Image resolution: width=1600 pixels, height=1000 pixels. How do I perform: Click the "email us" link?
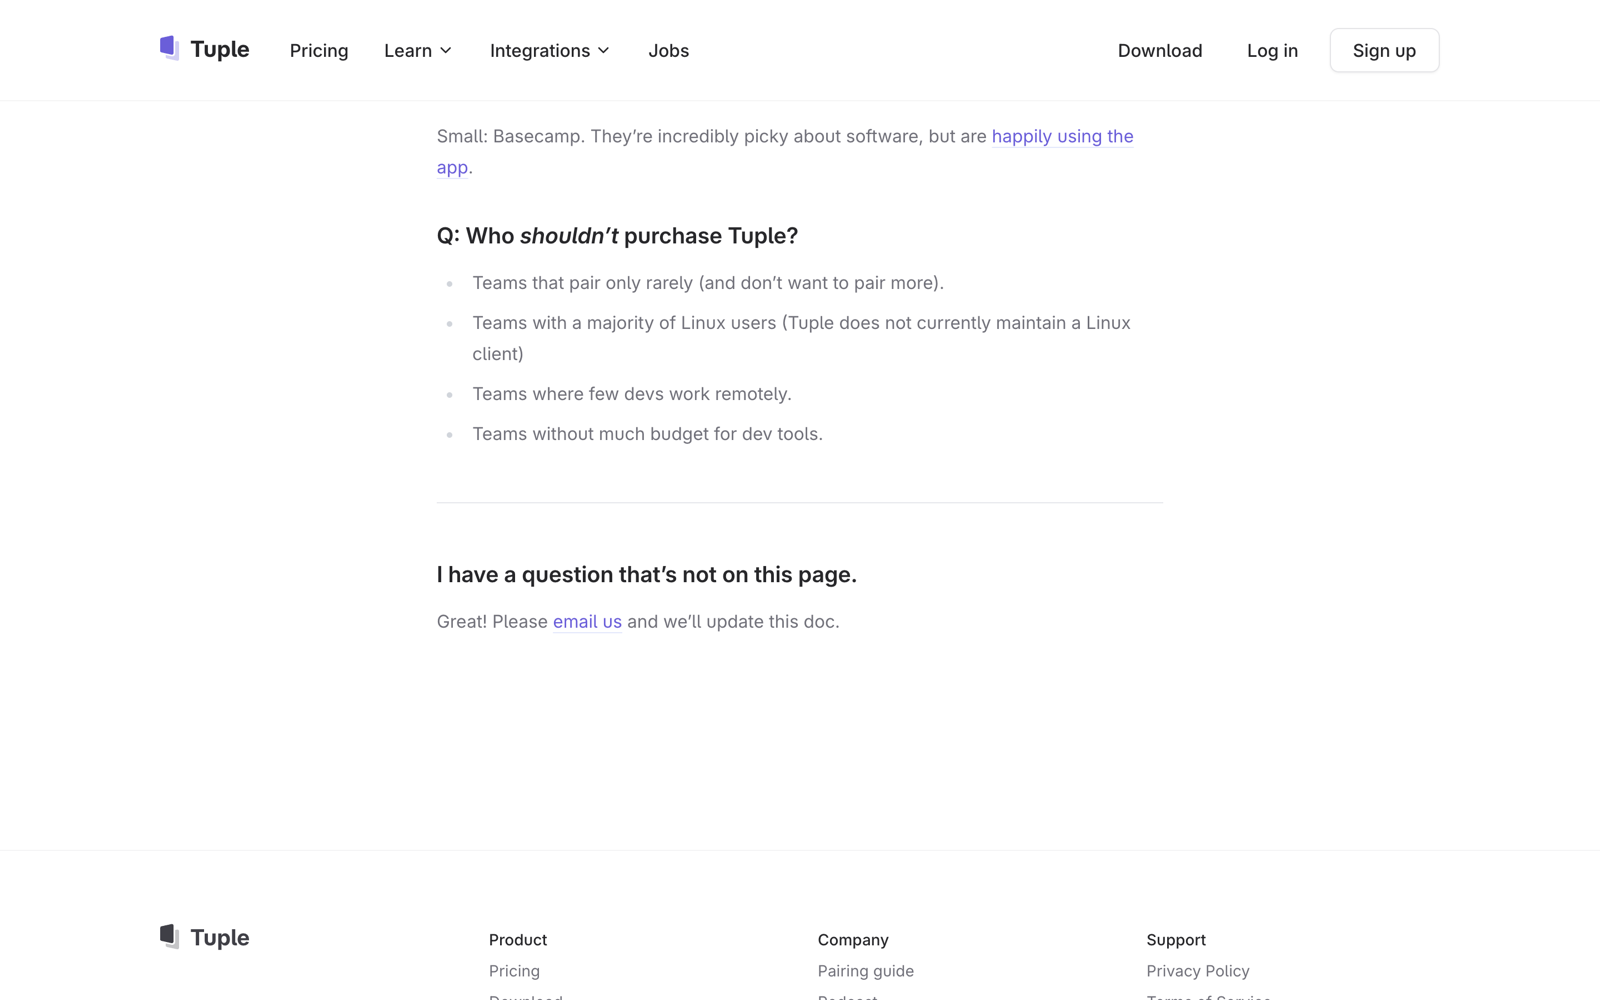(x=587, y=621)
